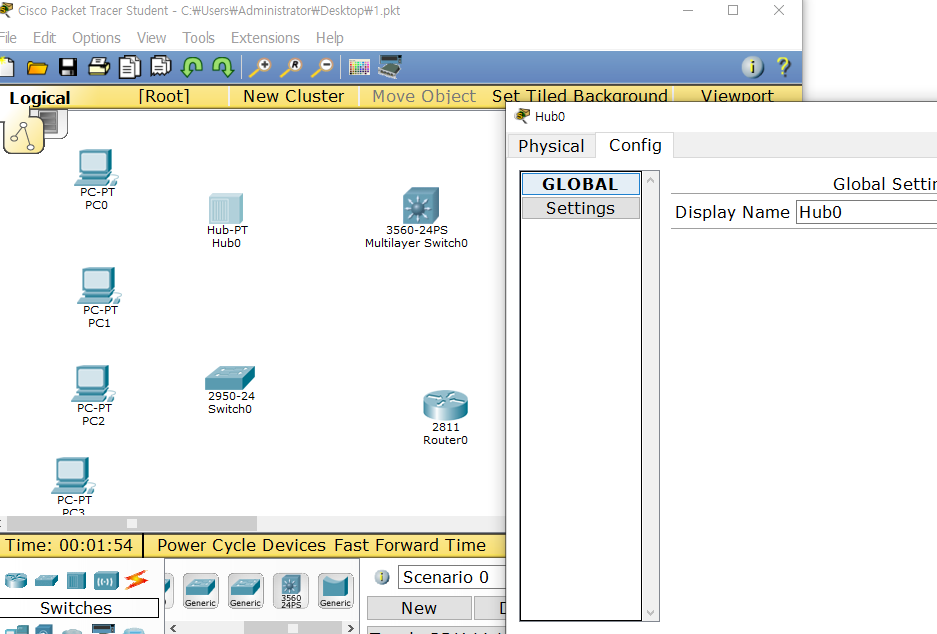Save the file with the floppy disk icon
This screenshot has width=937, height=634.
click(x=68, y=67)
